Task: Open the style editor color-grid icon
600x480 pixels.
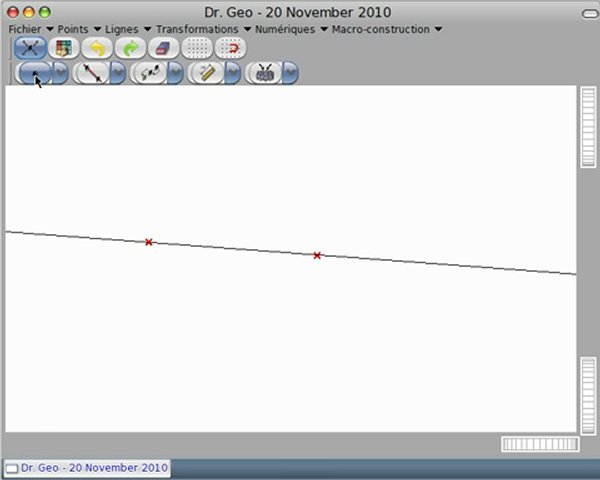Action: [66, 48]
